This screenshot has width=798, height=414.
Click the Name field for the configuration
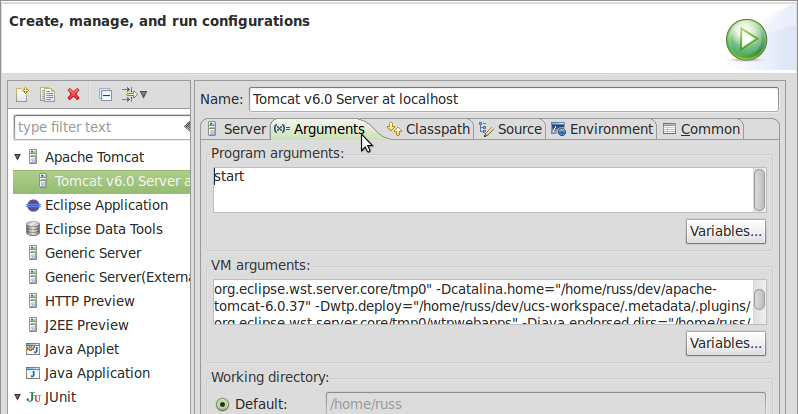click(x=514, y=99)
